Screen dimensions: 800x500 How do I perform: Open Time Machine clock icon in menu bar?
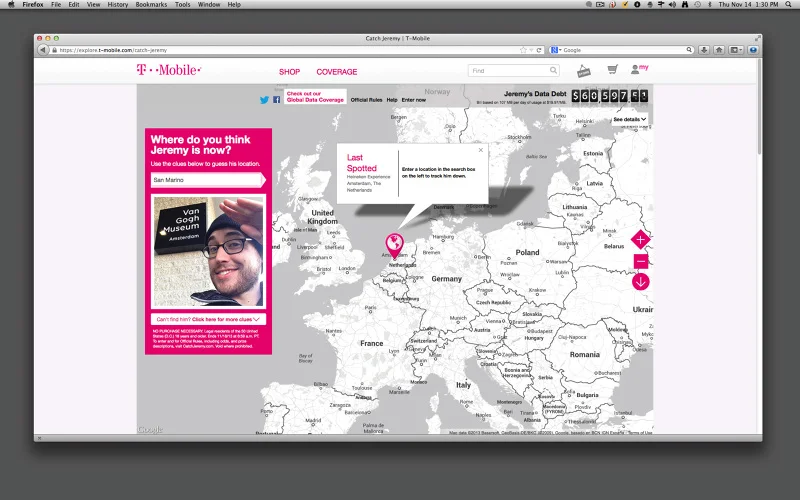tap(697, 5)
